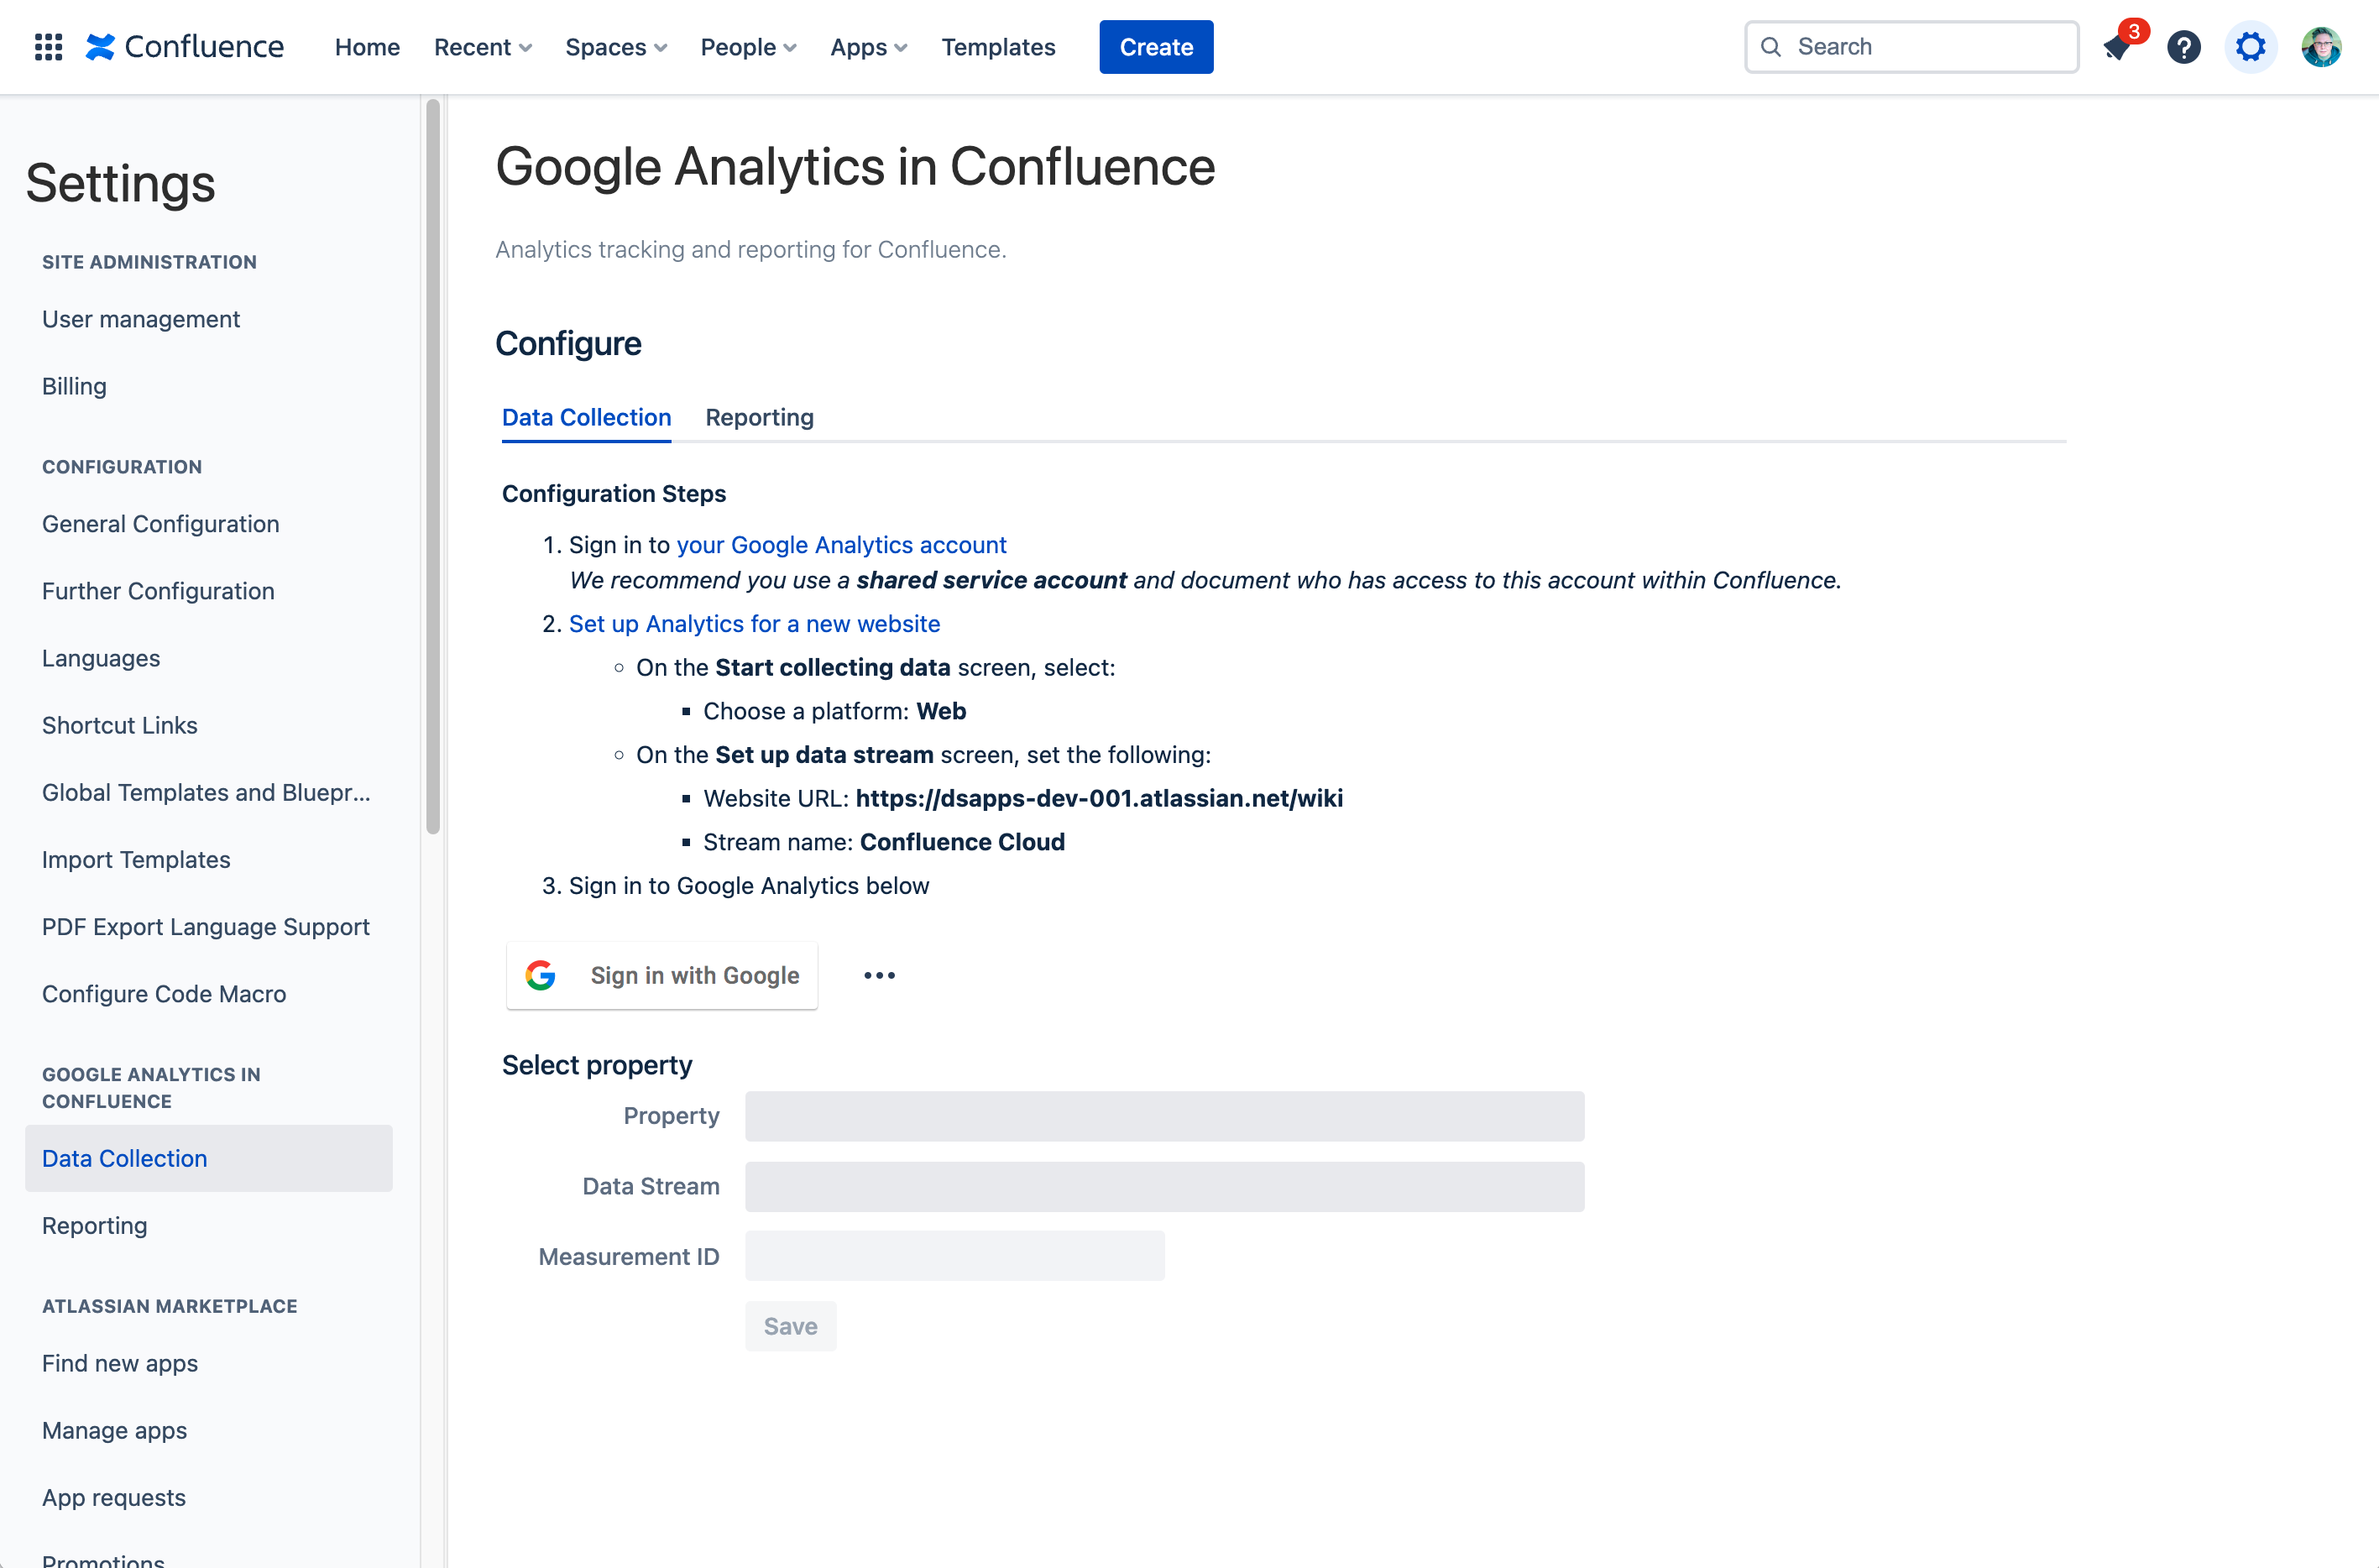Open the ellipsis options next to Google sign-in
Screen dimensions: 2379x1568
pos(879,975)
